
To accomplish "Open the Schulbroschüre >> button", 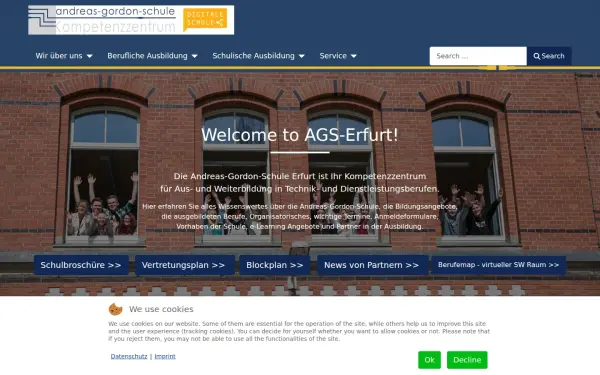I will tap(81, 265).
